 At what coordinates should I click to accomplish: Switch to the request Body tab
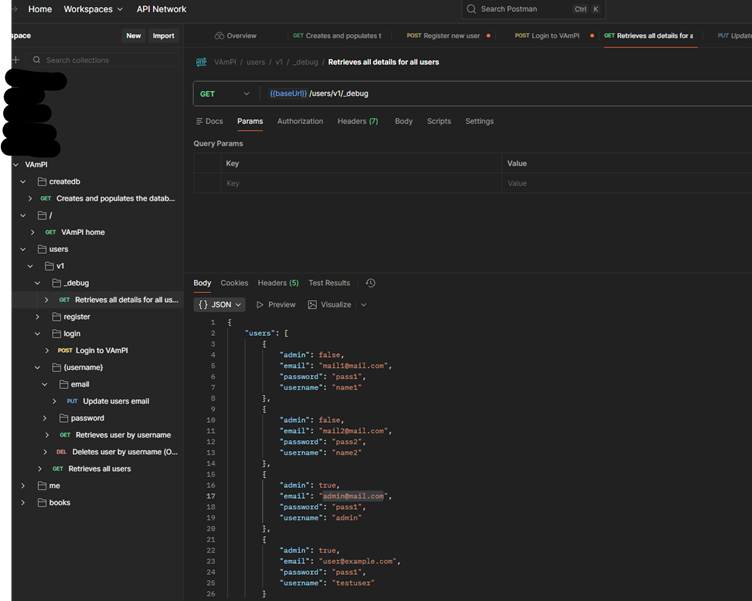tap(404, 121)
